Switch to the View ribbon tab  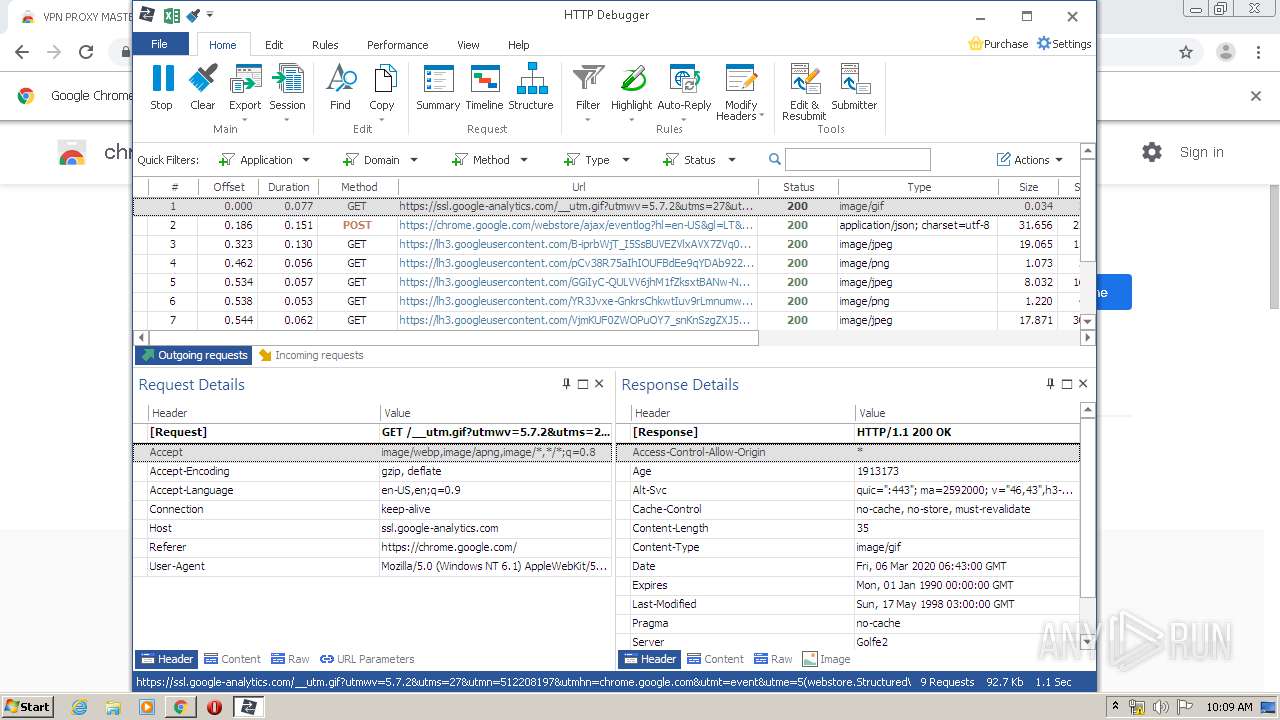tap(468, 45)
